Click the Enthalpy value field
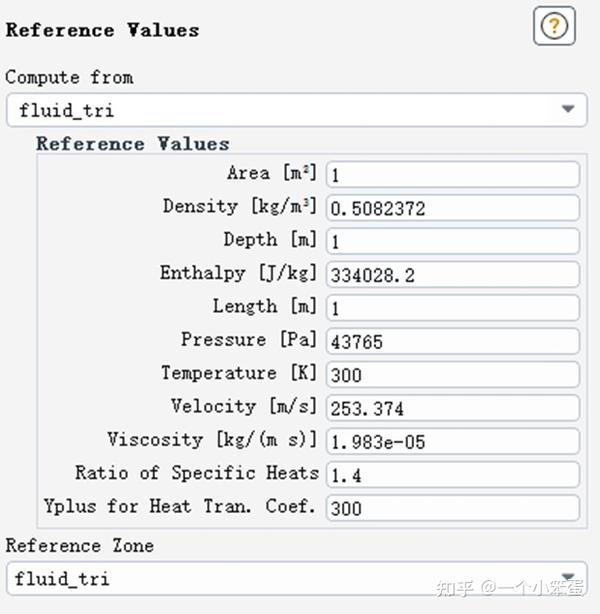Viewport: 600px width, 614px height. click(x=452, y=274)
